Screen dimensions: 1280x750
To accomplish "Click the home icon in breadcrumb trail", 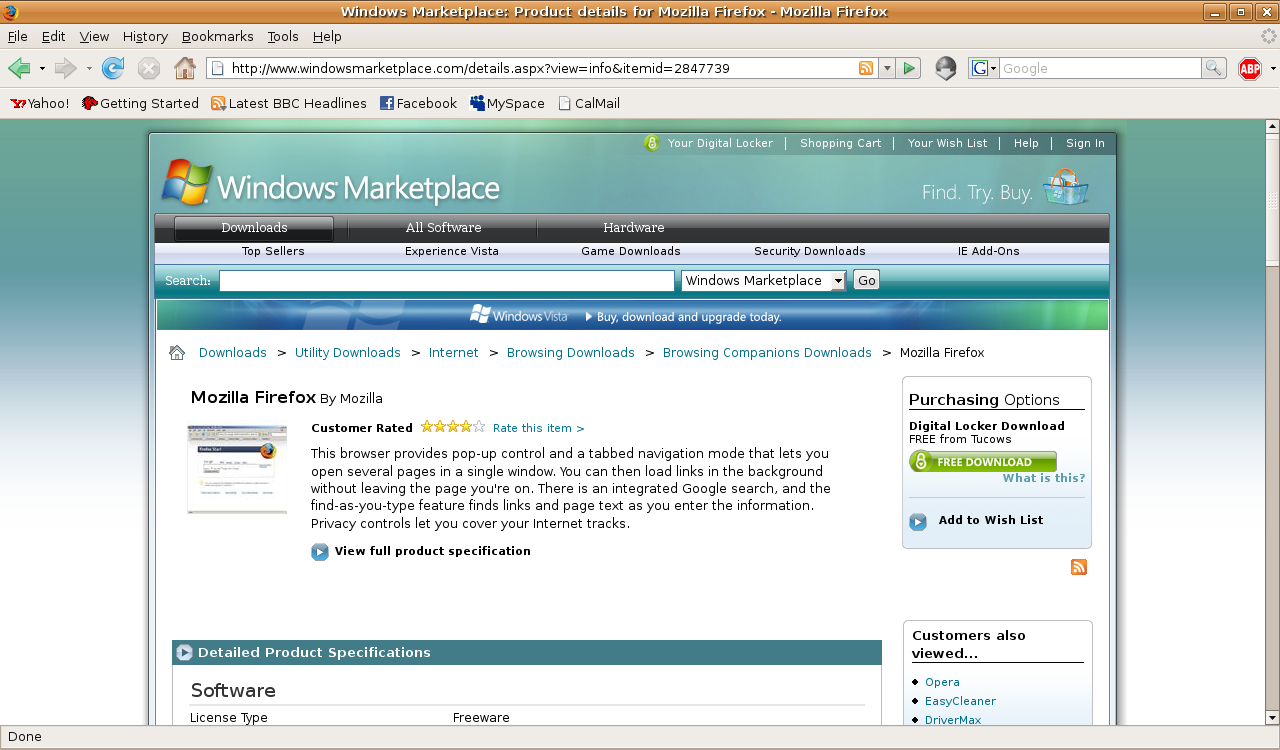I will pos(177,352).
